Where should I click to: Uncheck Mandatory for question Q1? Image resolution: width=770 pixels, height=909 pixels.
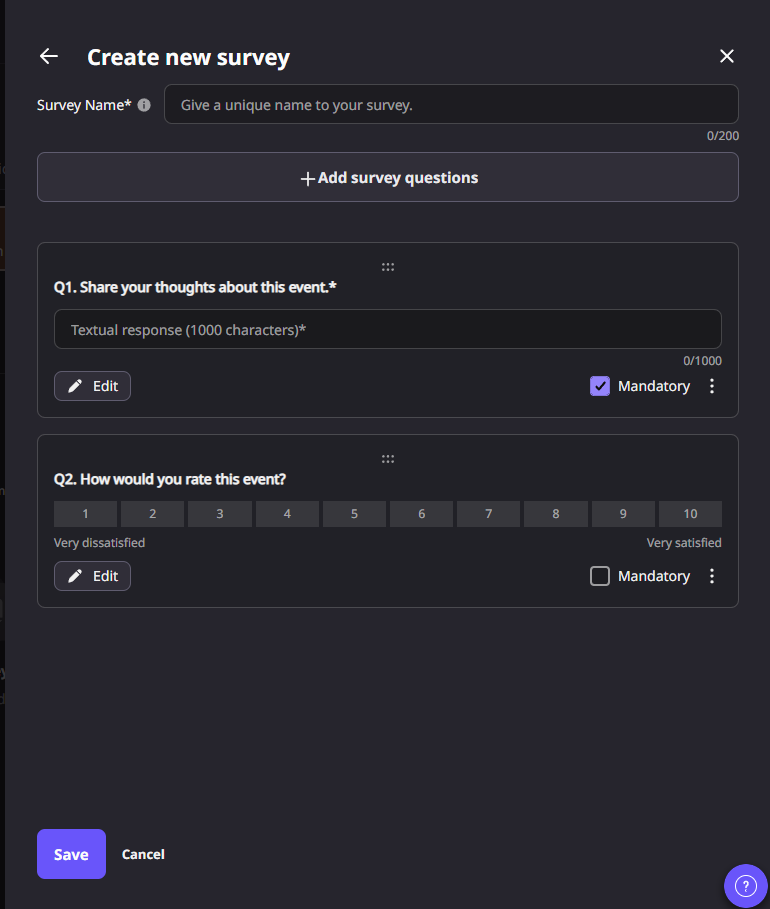(600, 386)
